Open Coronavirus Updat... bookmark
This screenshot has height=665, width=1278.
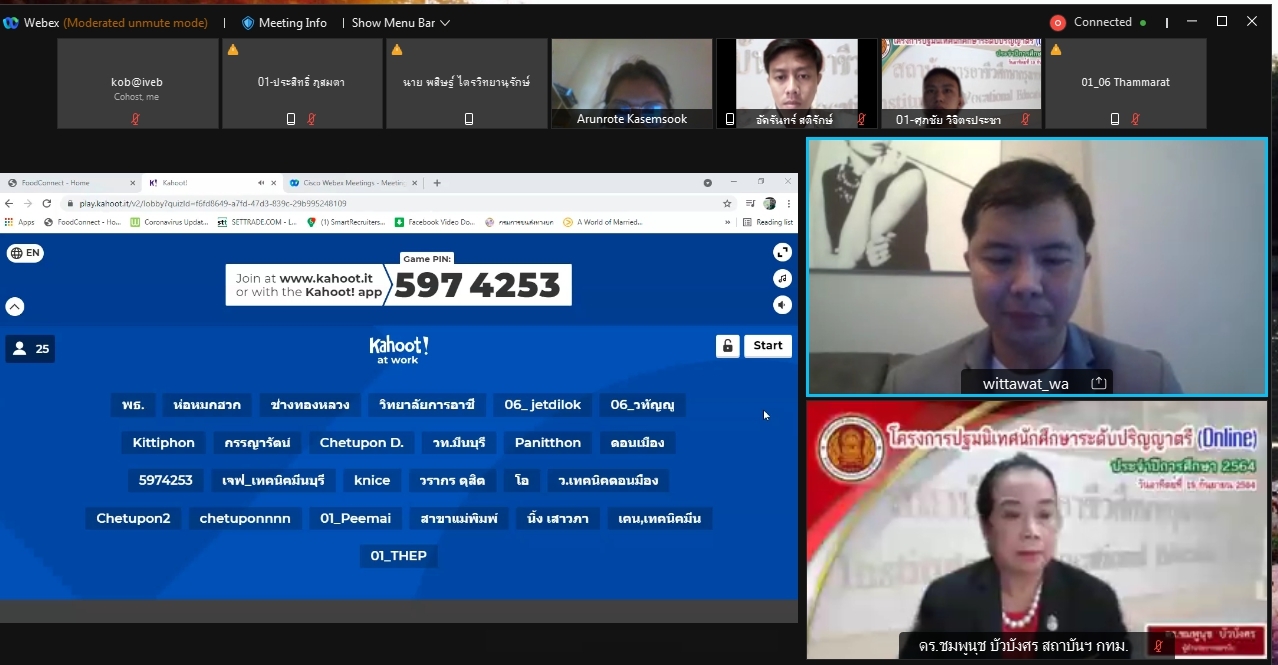(169, 222)
